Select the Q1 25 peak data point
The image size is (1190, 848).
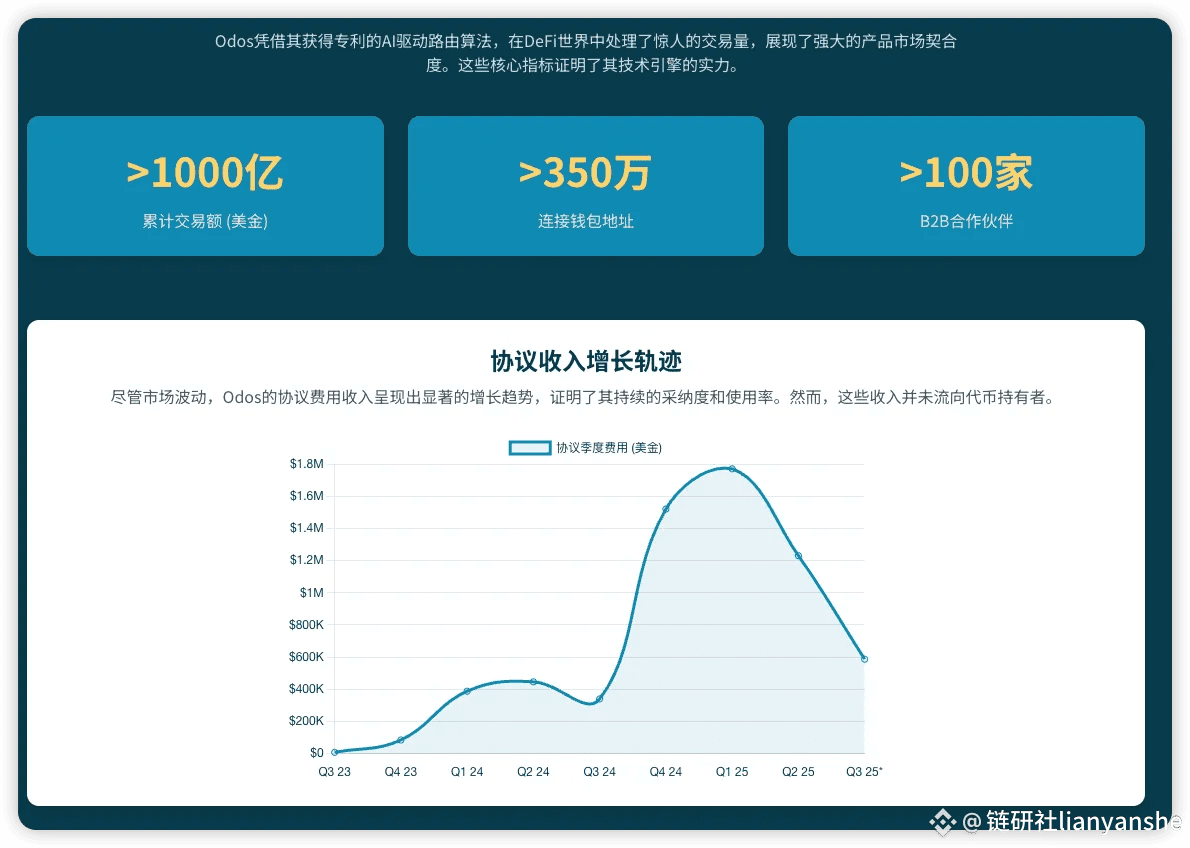point(732,469)
